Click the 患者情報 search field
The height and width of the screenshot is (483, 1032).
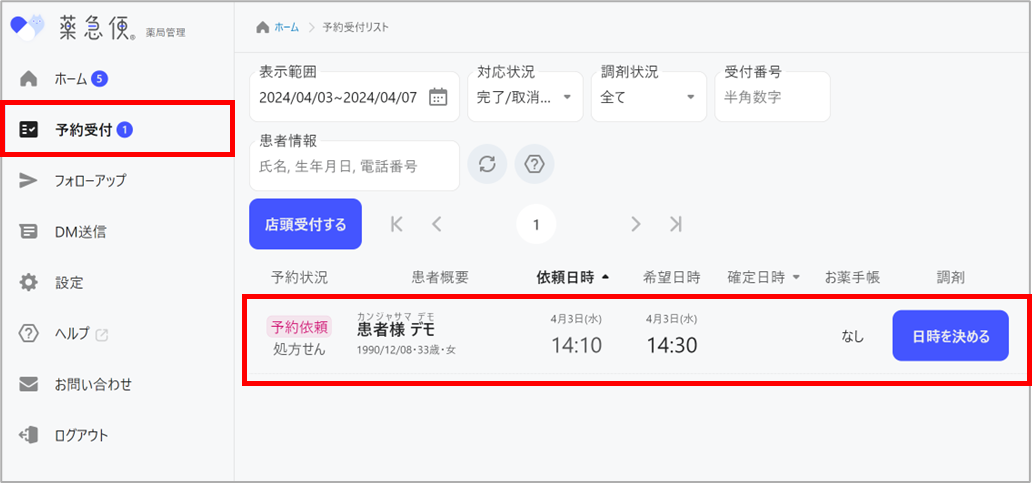click(353, 166)
